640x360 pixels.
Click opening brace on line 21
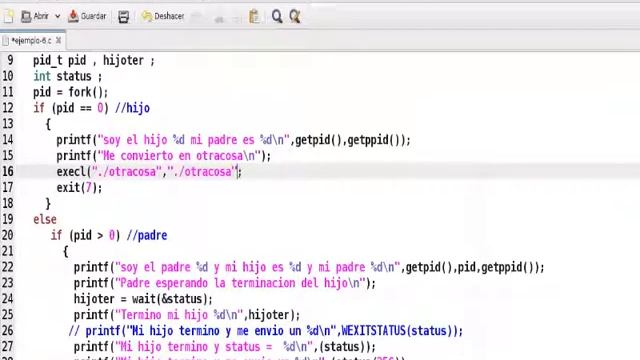point(66,251)
